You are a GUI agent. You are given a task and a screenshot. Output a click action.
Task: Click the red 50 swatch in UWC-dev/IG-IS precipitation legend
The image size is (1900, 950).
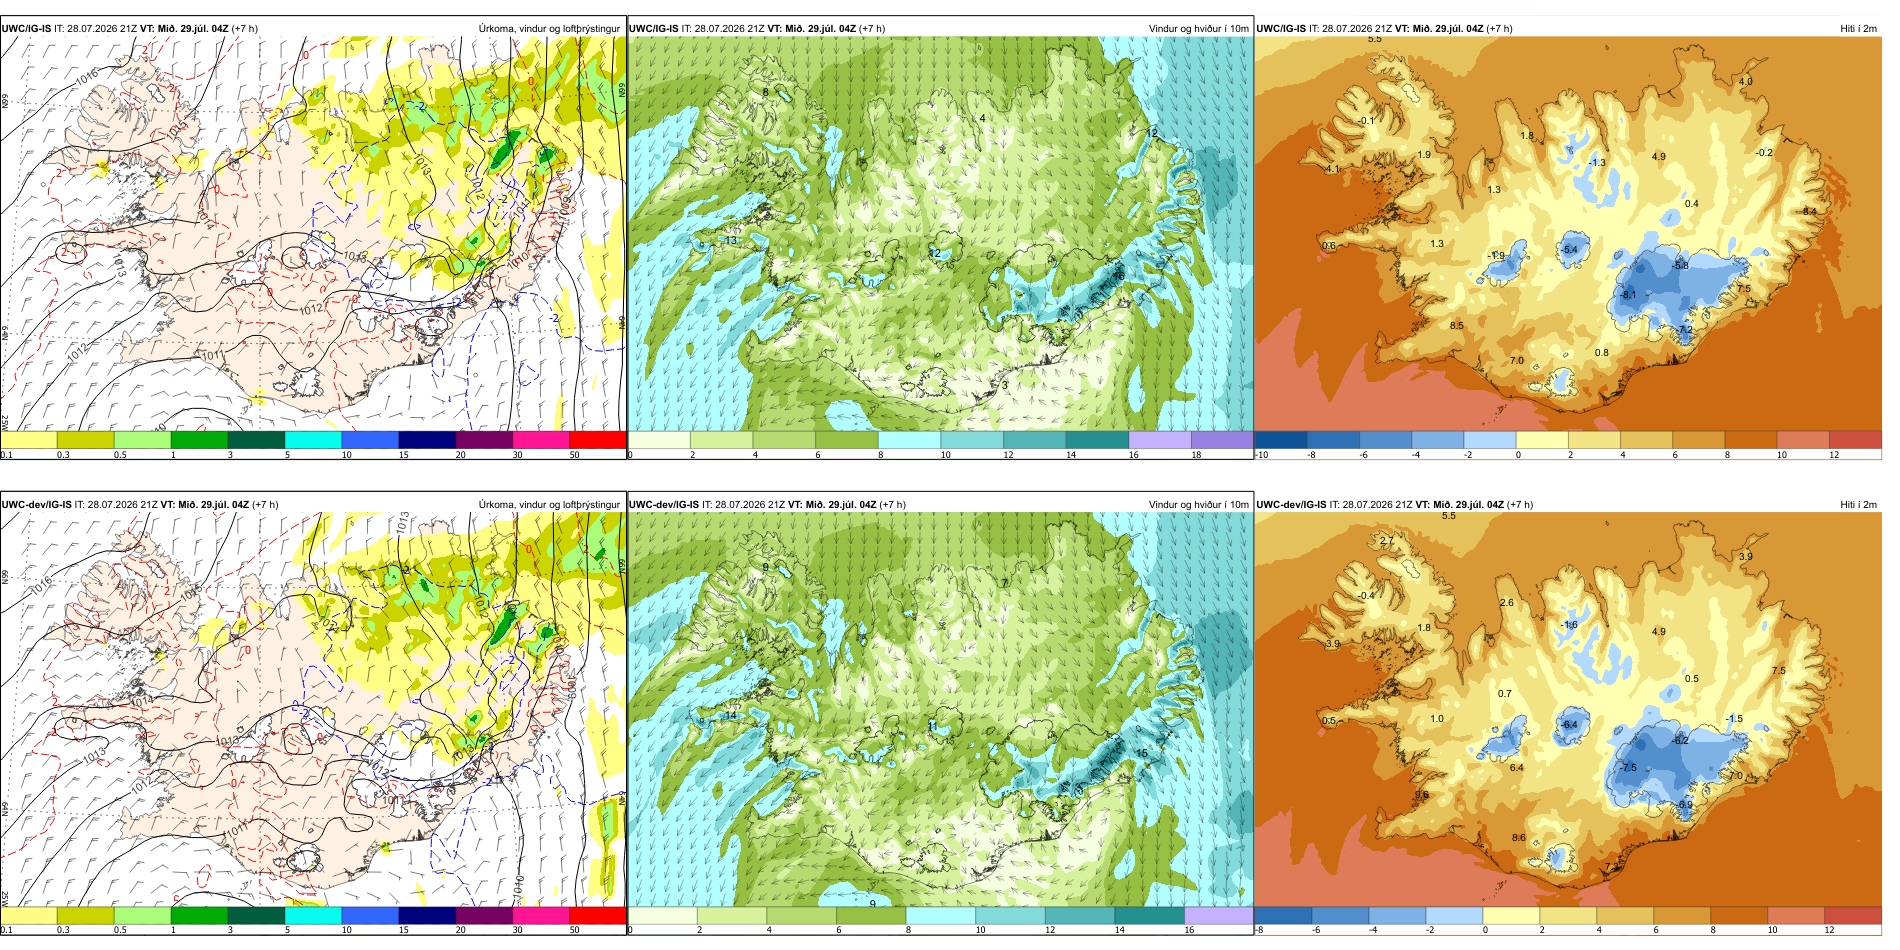[598, 915]
